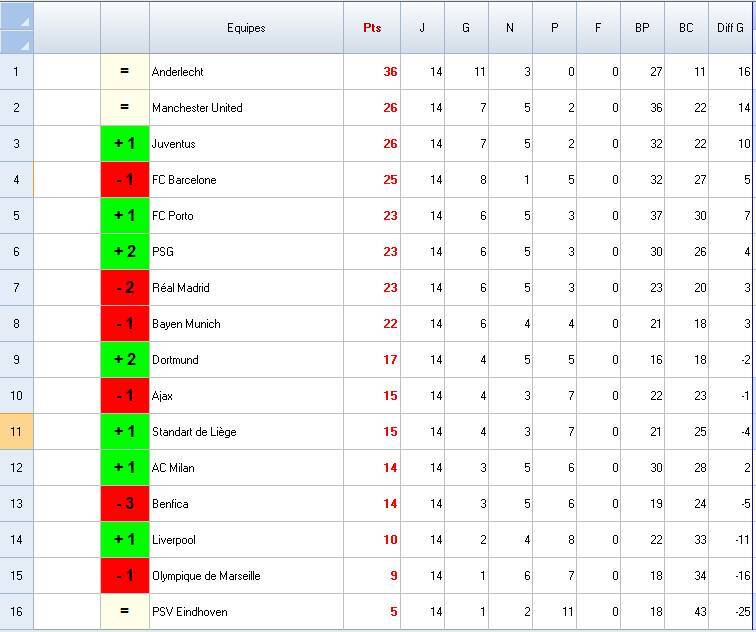Select the red -3 cell beside Benfica
The width and height of the screenshot is (756, 632).
coord(125,504)
